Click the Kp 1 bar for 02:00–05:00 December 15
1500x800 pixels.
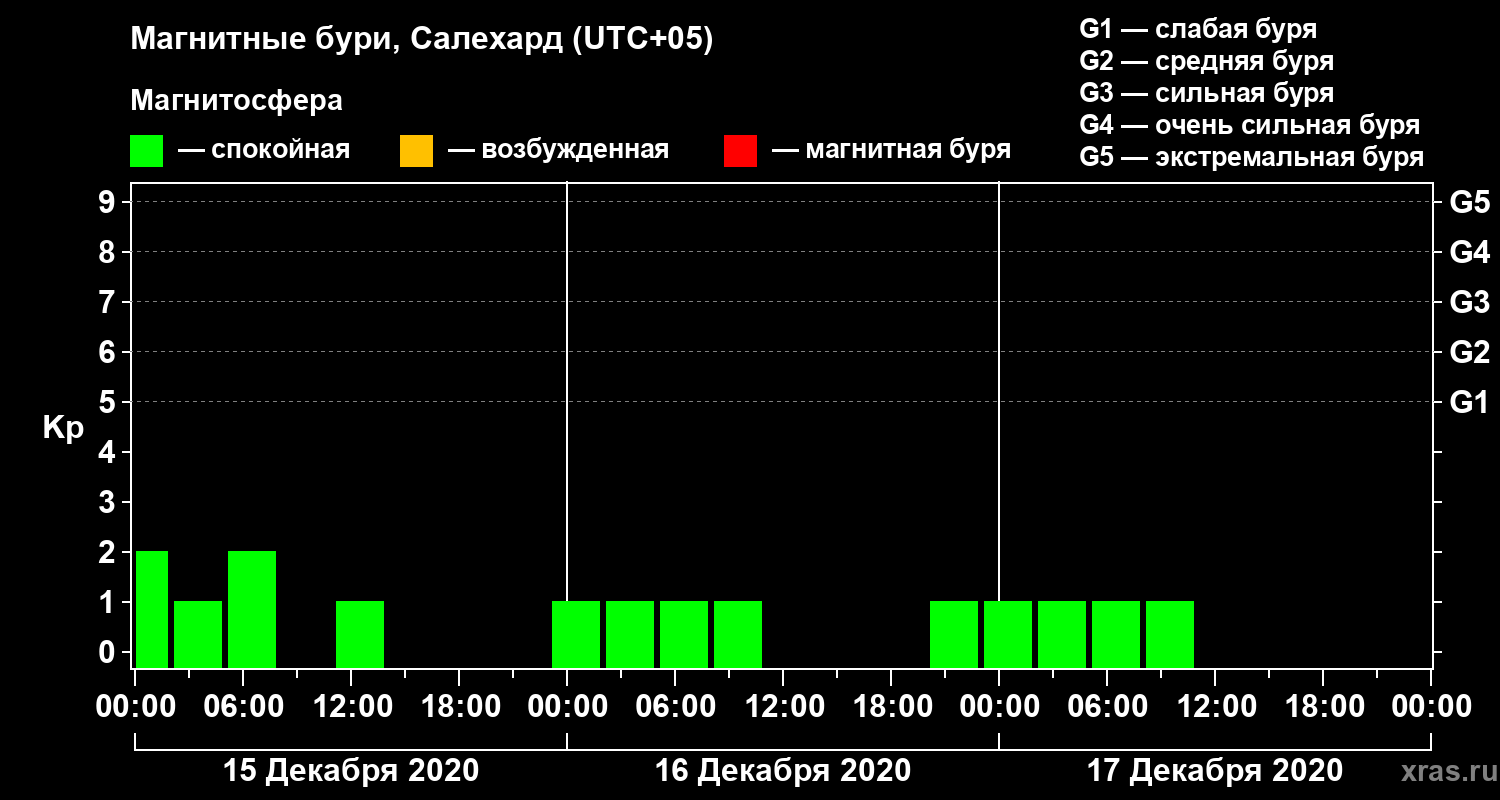[x=198, y=634]
